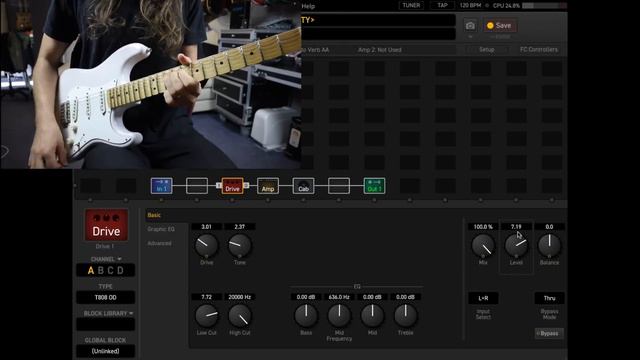Click the Low Cut knob
Image resolution: width=640 pixels, height=360 pixels.
pyautogui.click(x=207, y=316)
